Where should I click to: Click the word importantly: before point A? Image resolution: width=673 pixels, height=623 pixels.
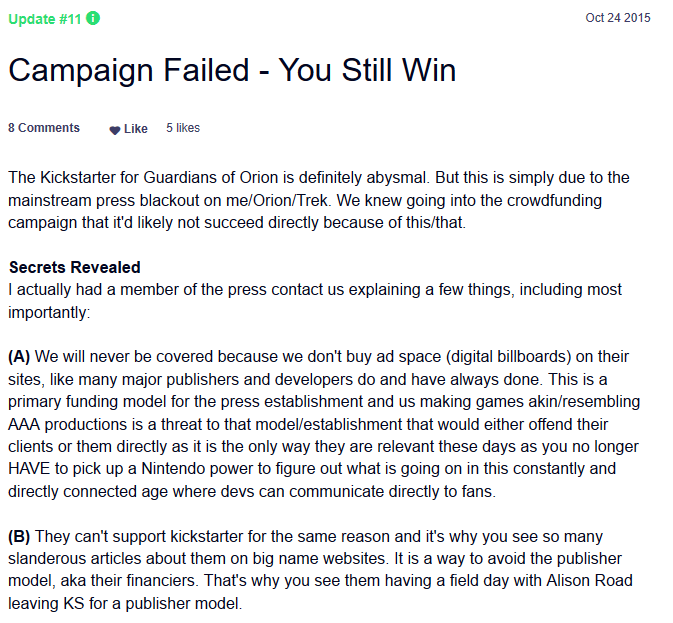coord(49,312)
